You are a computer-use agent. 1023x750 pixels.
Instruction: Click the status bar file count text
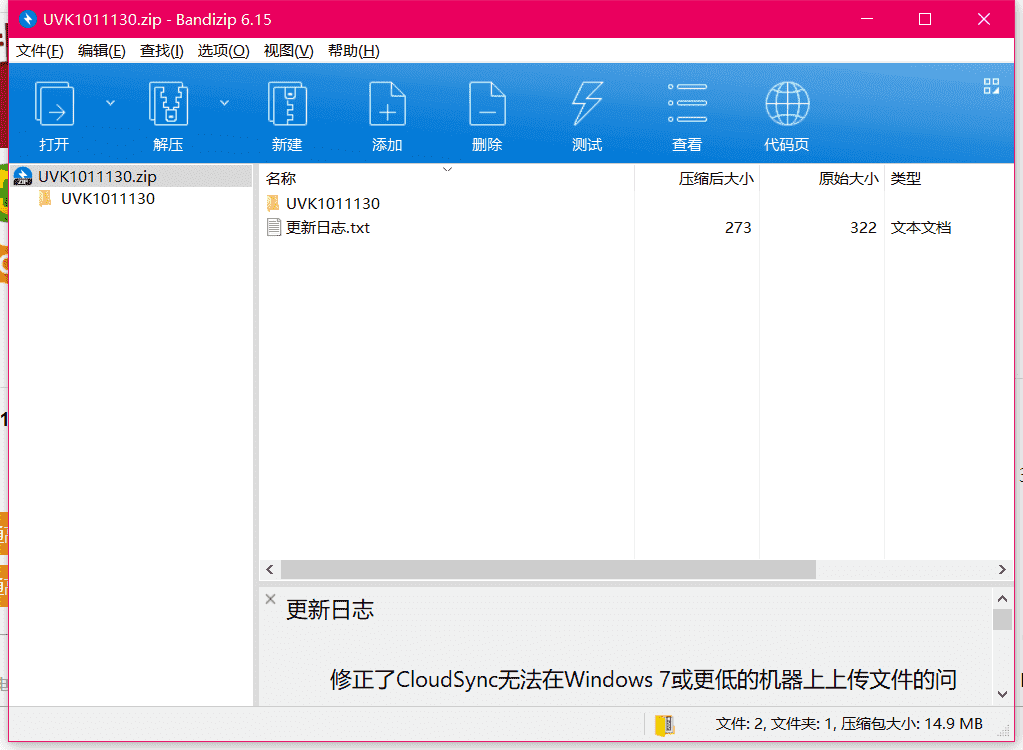(x=849, y=724)
